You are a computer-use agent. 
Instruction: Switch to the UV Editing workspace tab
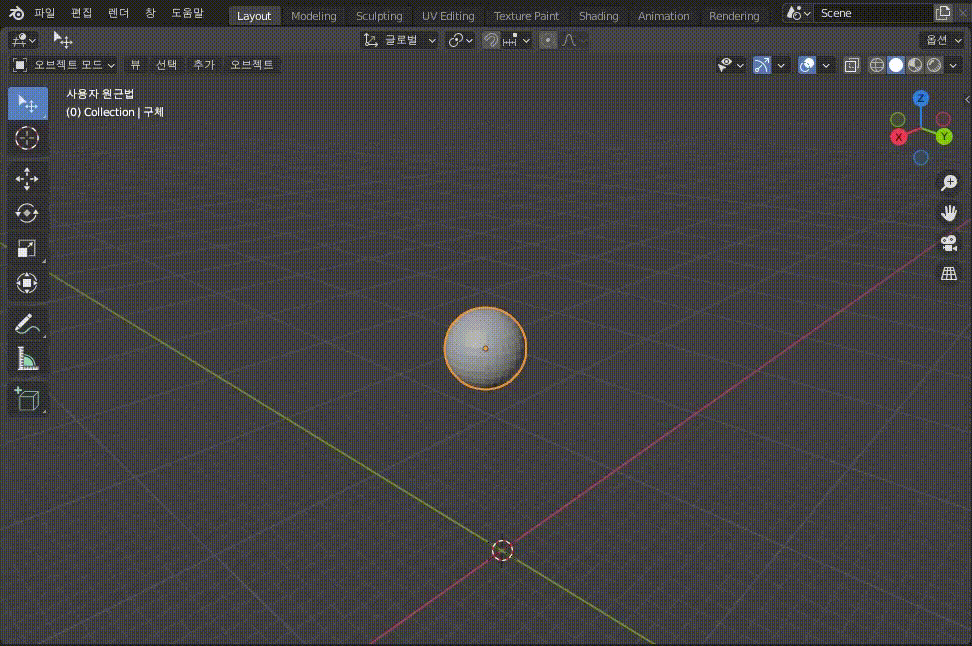448,16
